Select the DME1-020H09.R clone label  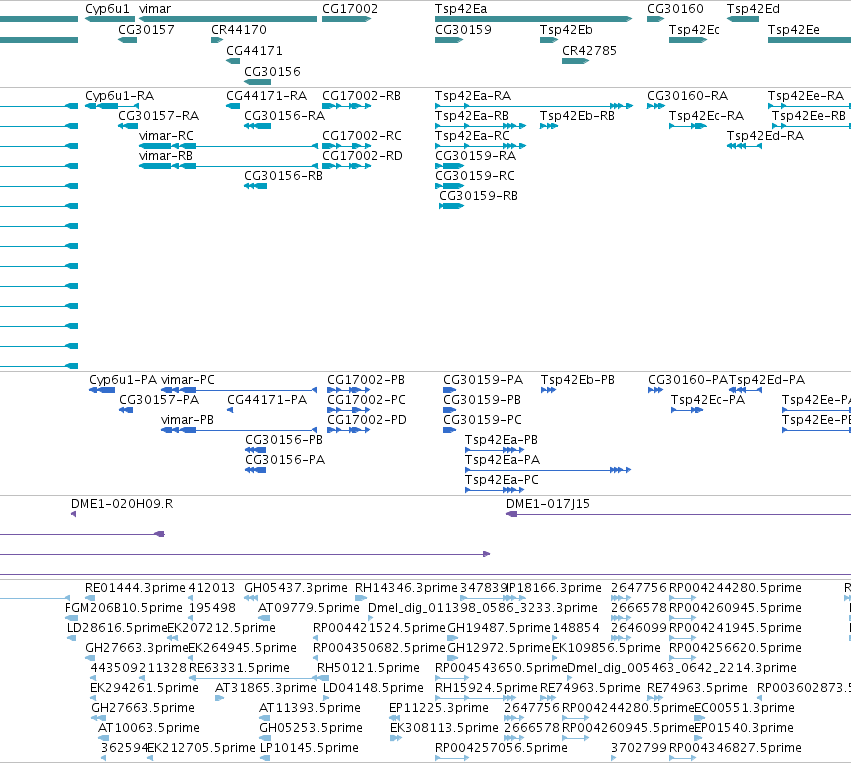[x=122, y=504]
